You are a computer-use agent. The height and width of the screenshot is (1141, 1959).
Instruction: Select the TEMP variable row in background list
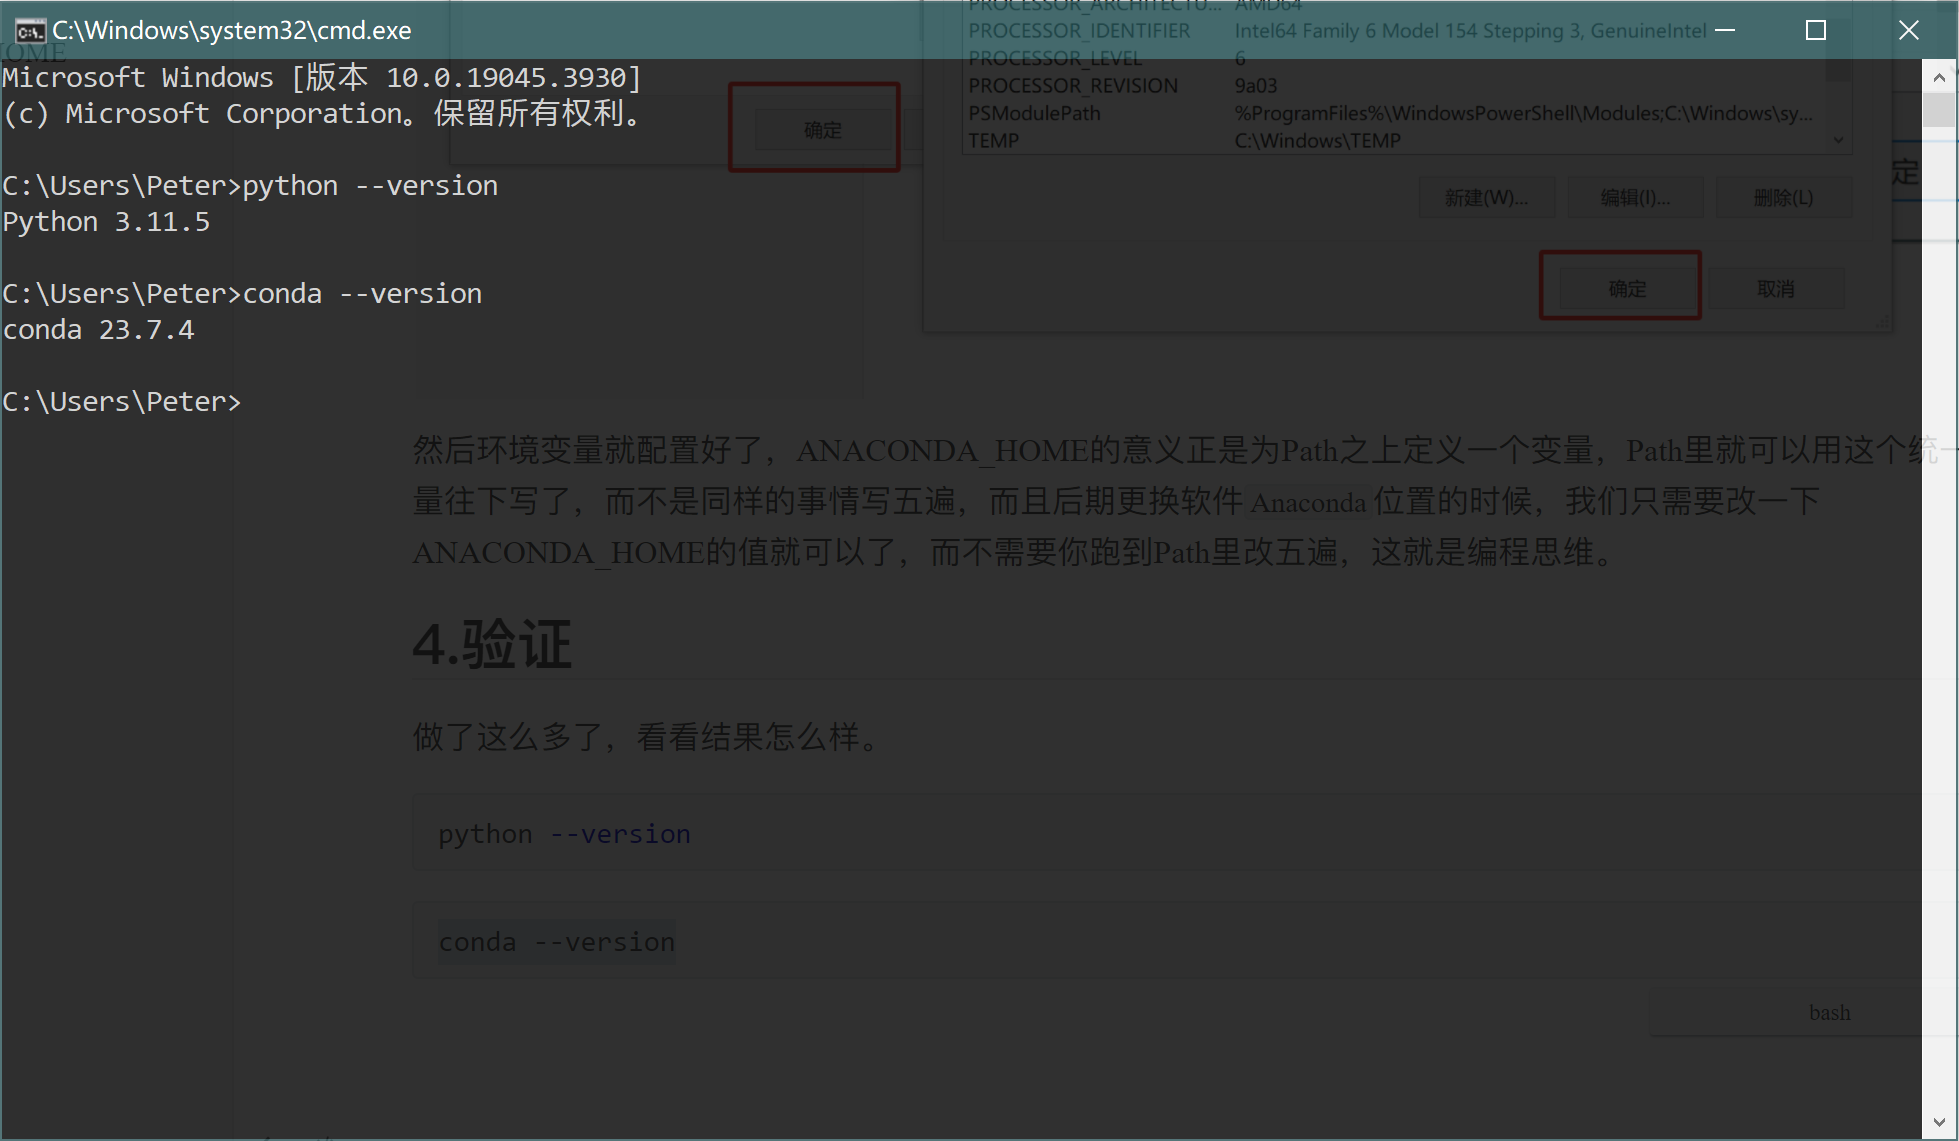(1396, 141)
